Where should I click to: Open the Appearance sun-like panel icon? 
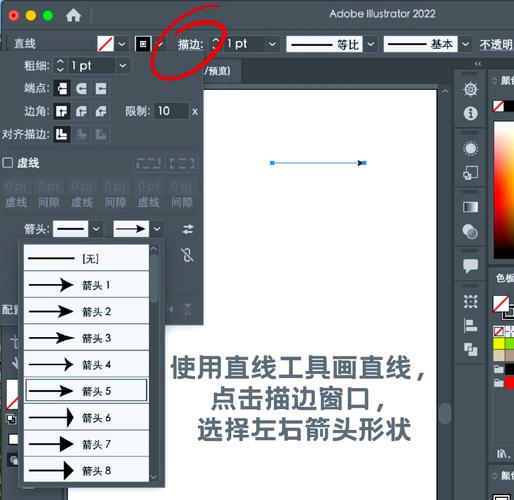[470, 149]
